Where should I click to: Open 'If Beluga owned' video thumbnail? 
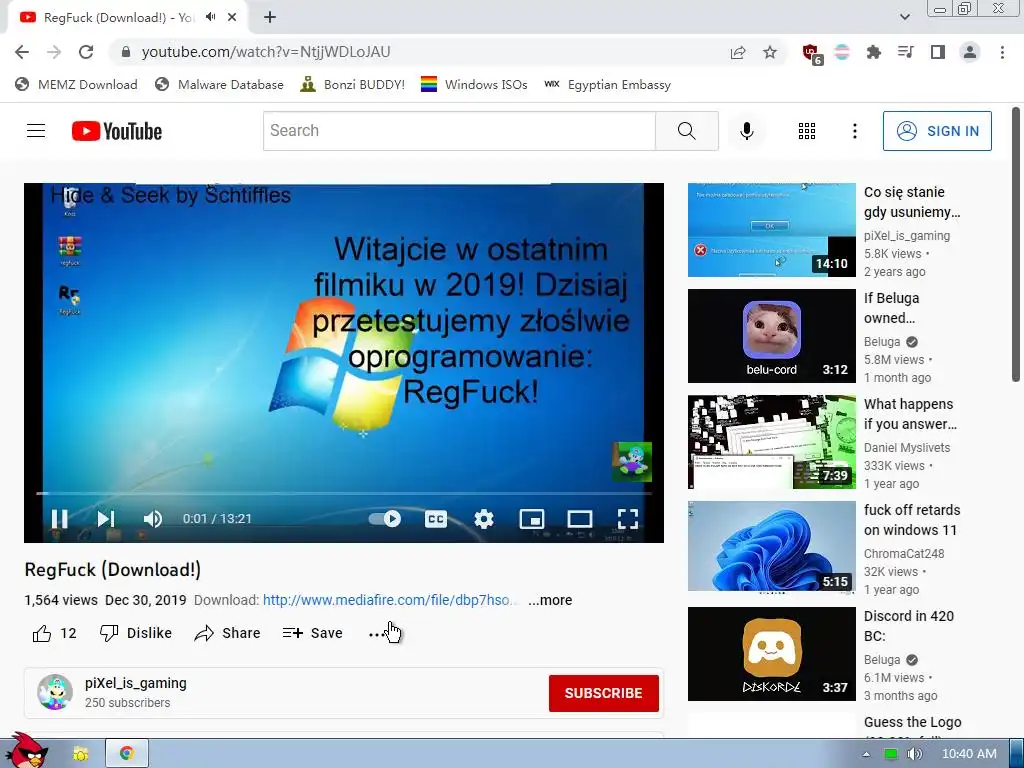771,336
